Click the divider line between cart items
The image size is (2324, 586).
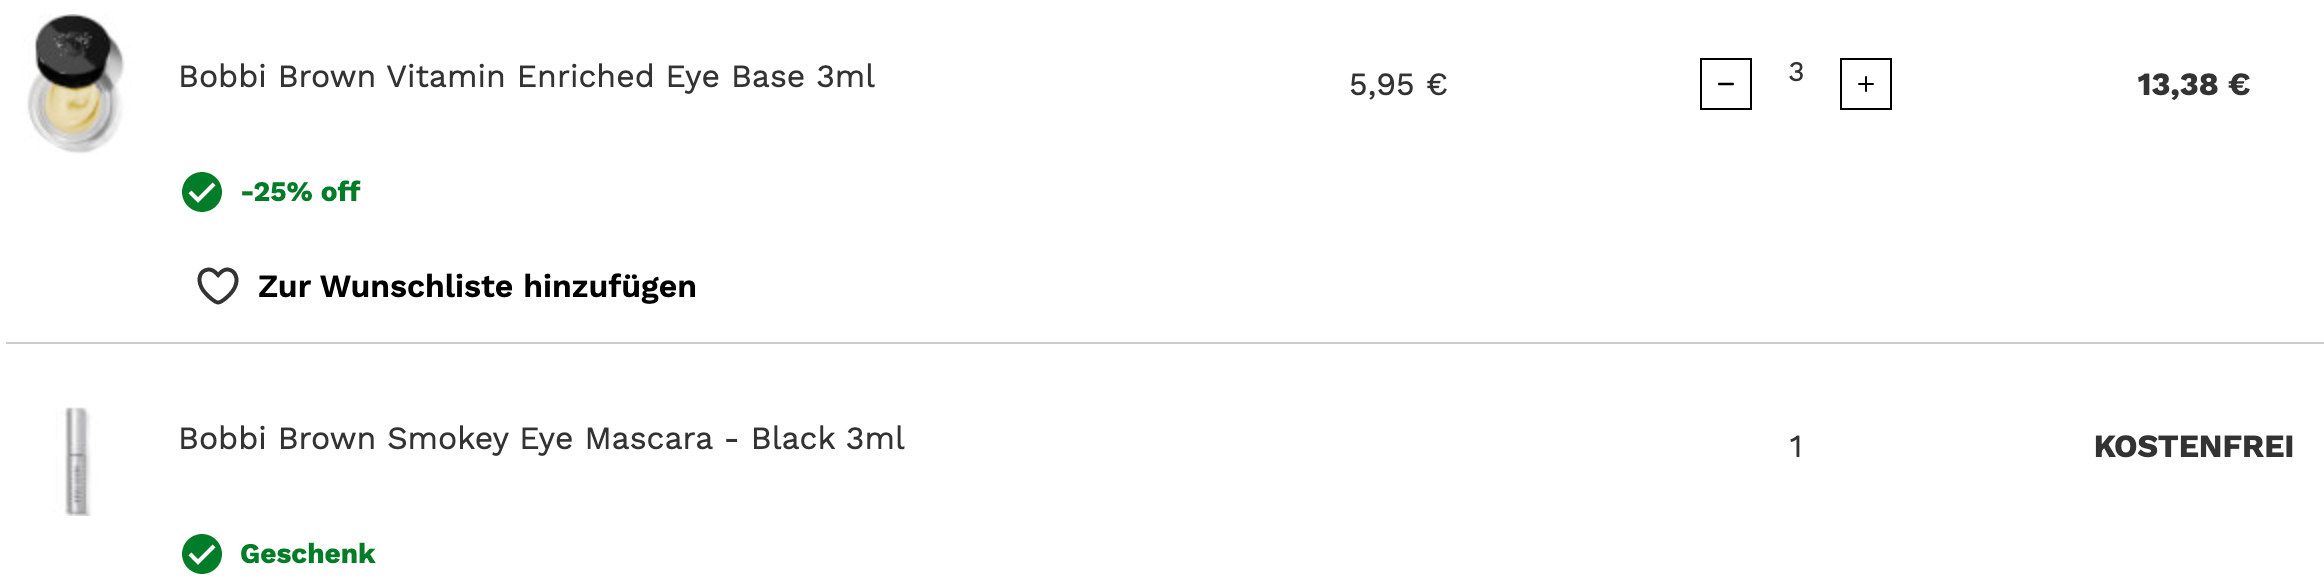1160,343
